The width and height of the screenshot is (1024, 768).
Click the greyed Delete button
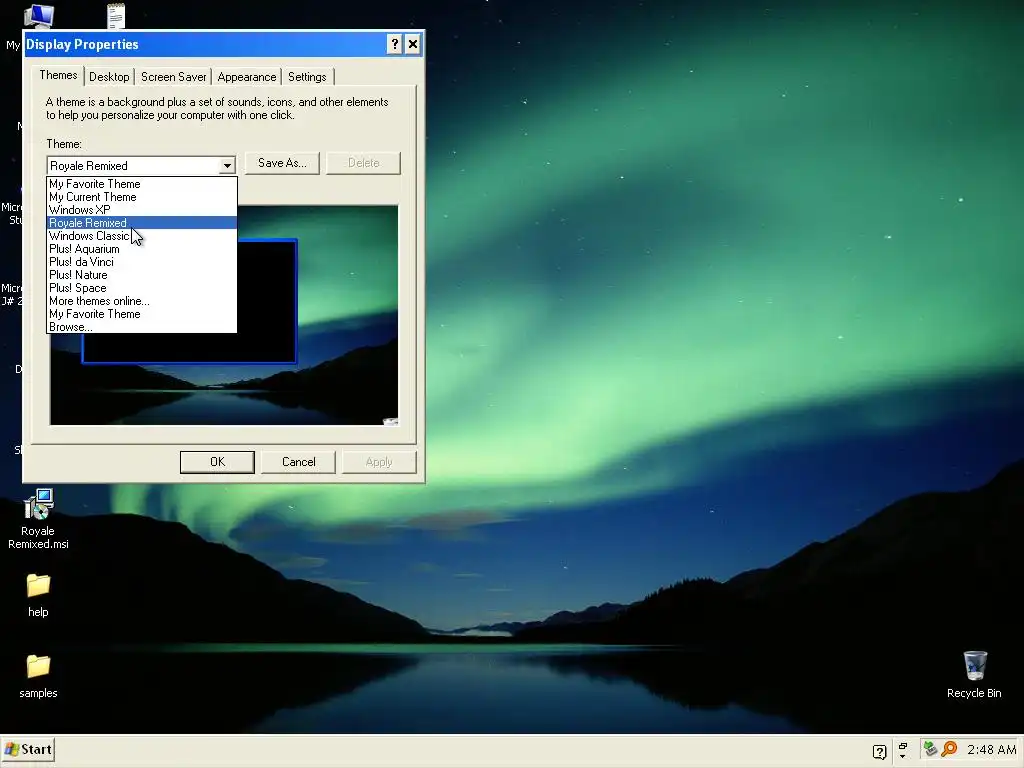coord(363,163)
